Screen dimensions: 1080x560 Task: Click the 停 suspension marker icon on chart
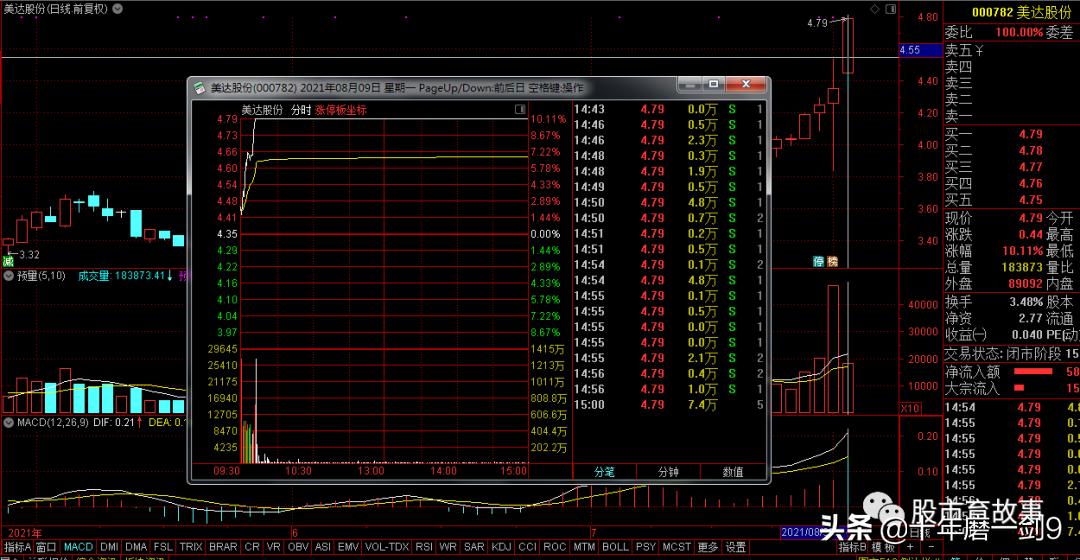[818, 261]
